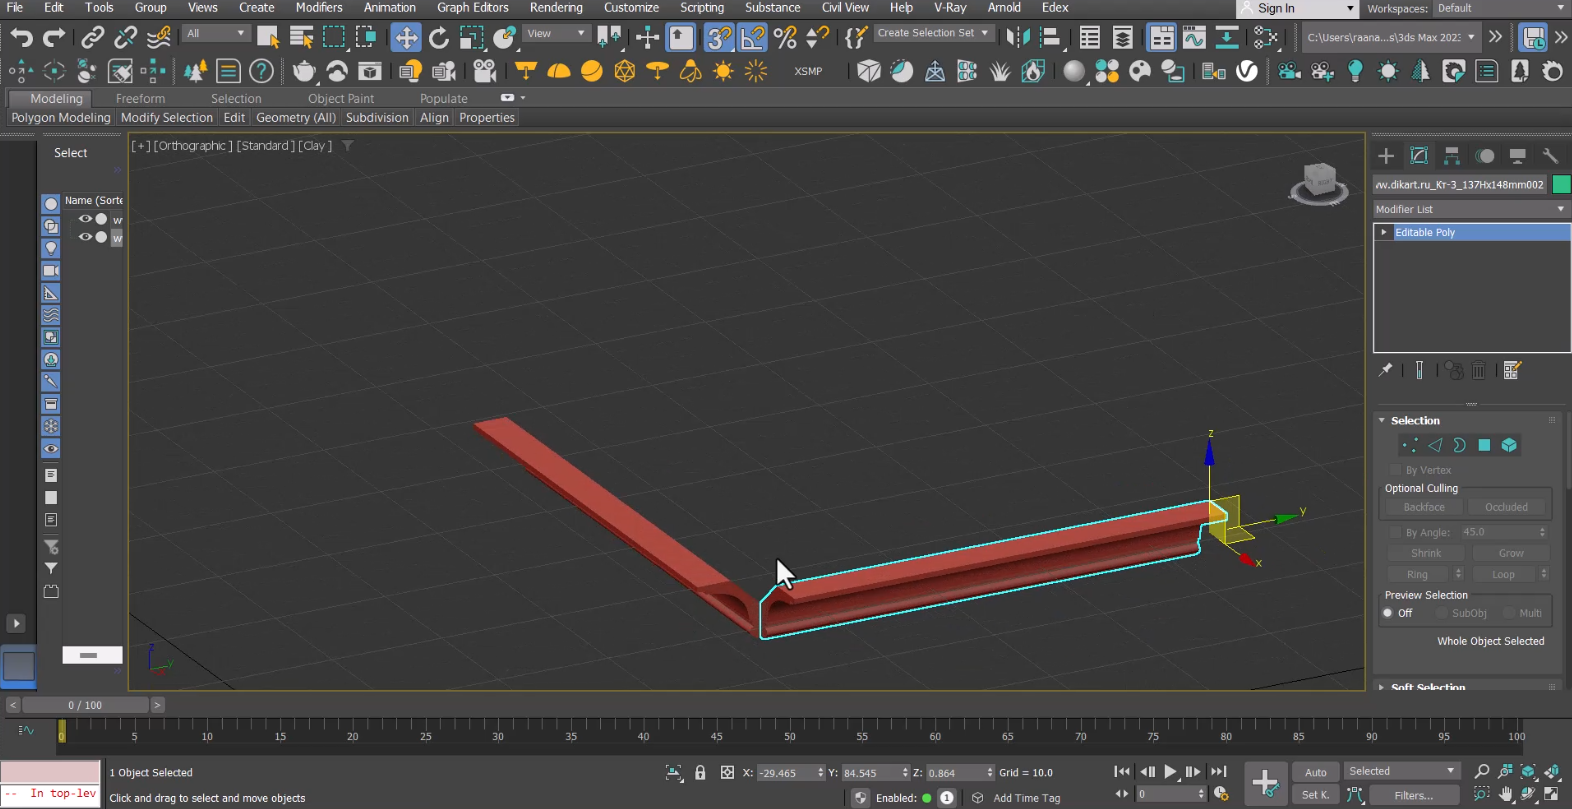Select the Move transform tool
Screen dimensions: 1572x809
point(406,38)
